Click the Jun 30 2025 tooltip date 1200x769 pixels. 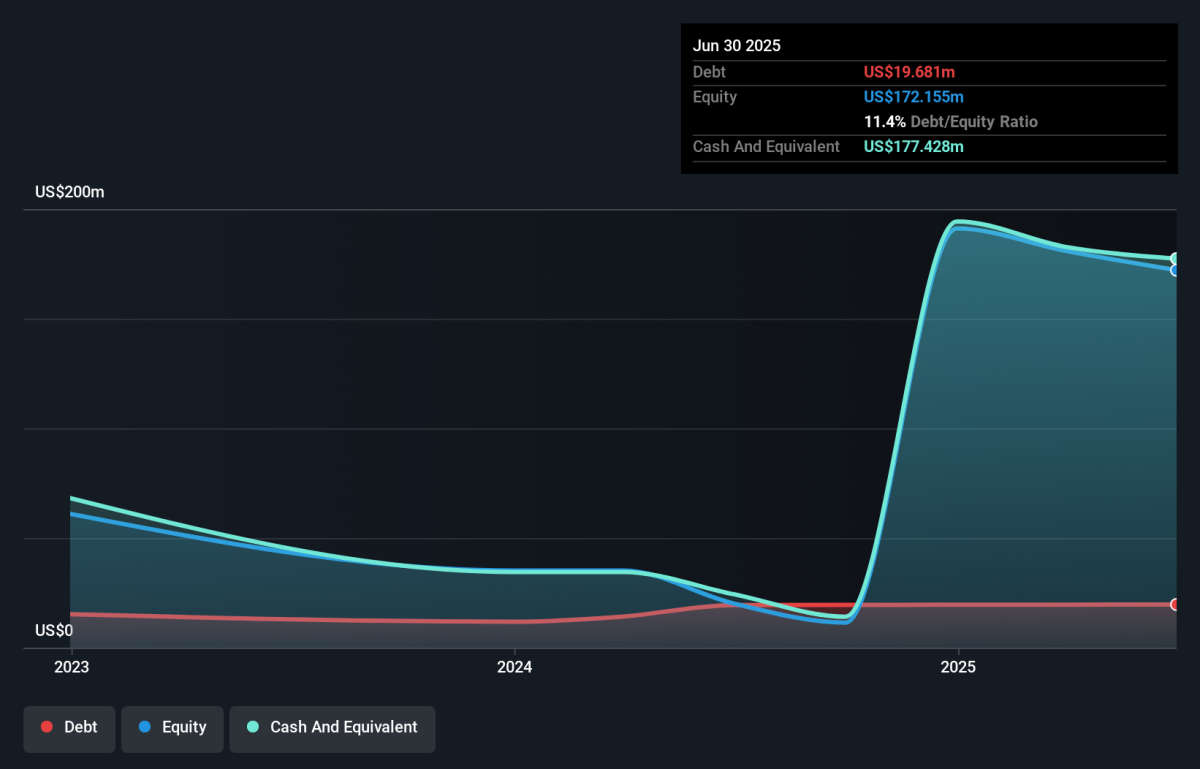point(737,46)
